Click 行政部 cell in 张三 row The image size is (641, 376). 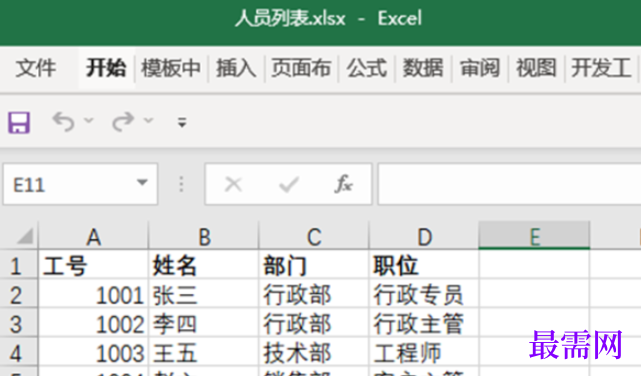[314, 294]
